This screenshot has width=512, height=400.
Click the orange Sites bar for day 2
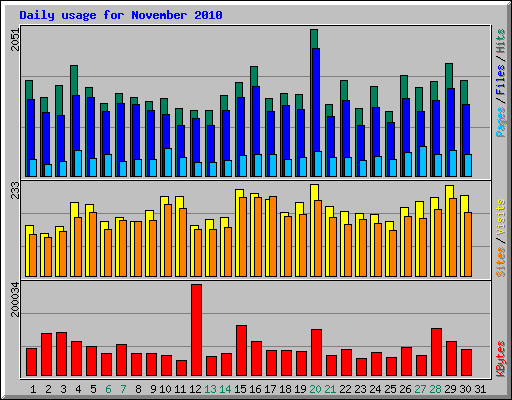coord(48,257)
